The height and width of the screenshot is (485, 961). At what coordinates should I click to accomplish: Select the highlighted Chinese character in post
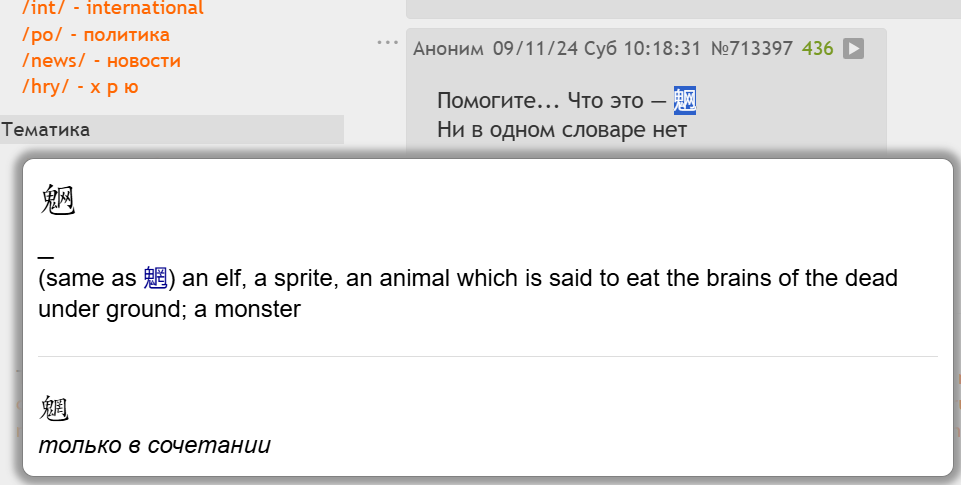coord(685,101)
